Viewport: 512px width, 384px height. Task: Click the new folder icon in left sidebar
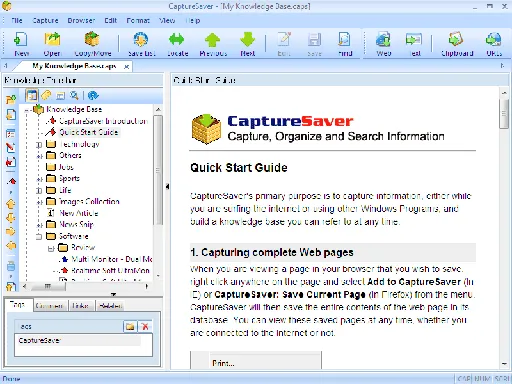11,99
